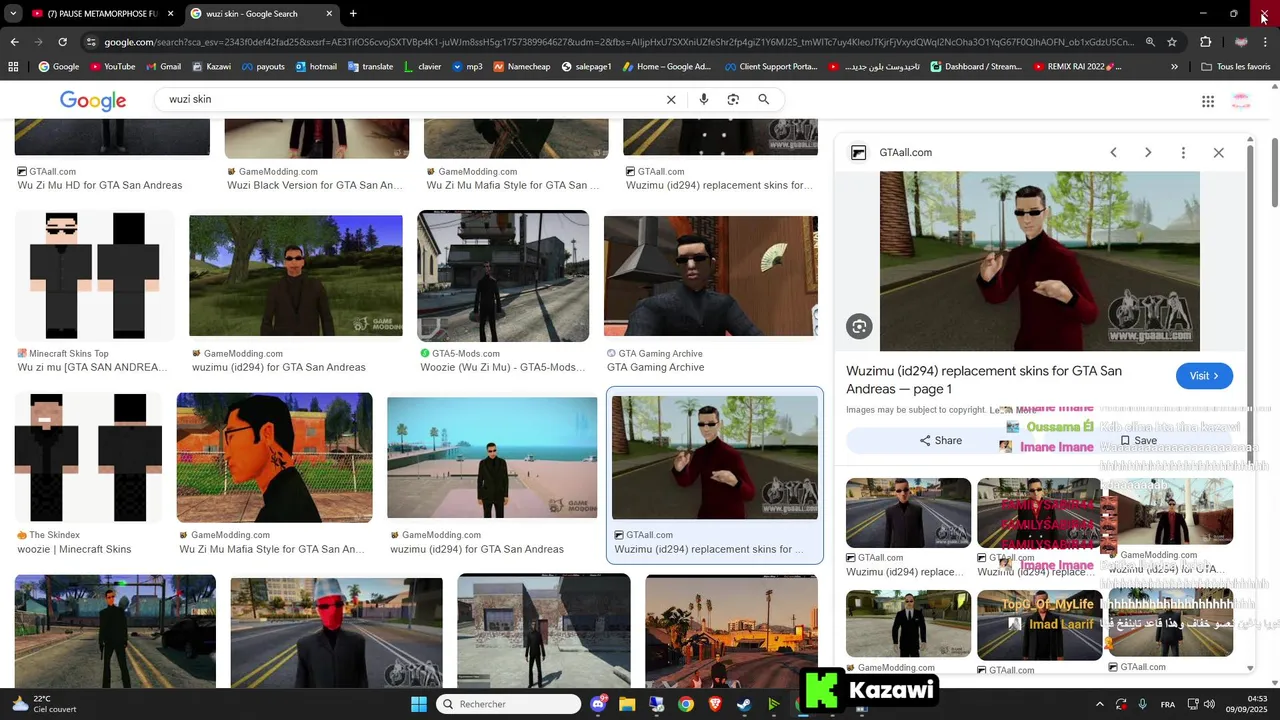The width and height of the screenshot is (1280, 720).
Task: Reload the current page
Action: click(62, 42)
